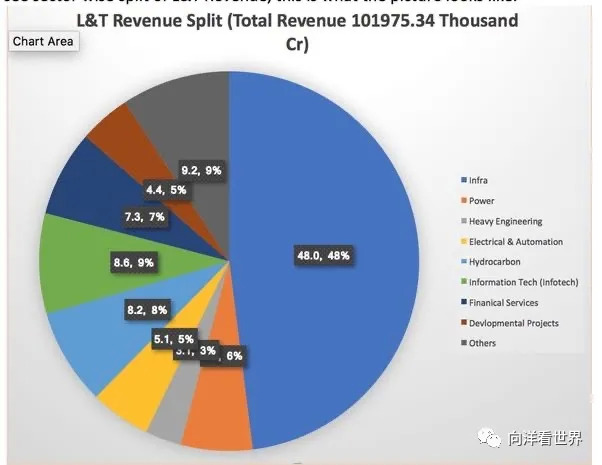The image size is (602, 465).
Task: Click the 'Hydrocarbon' legend entry text
Action: click(494, 262)
